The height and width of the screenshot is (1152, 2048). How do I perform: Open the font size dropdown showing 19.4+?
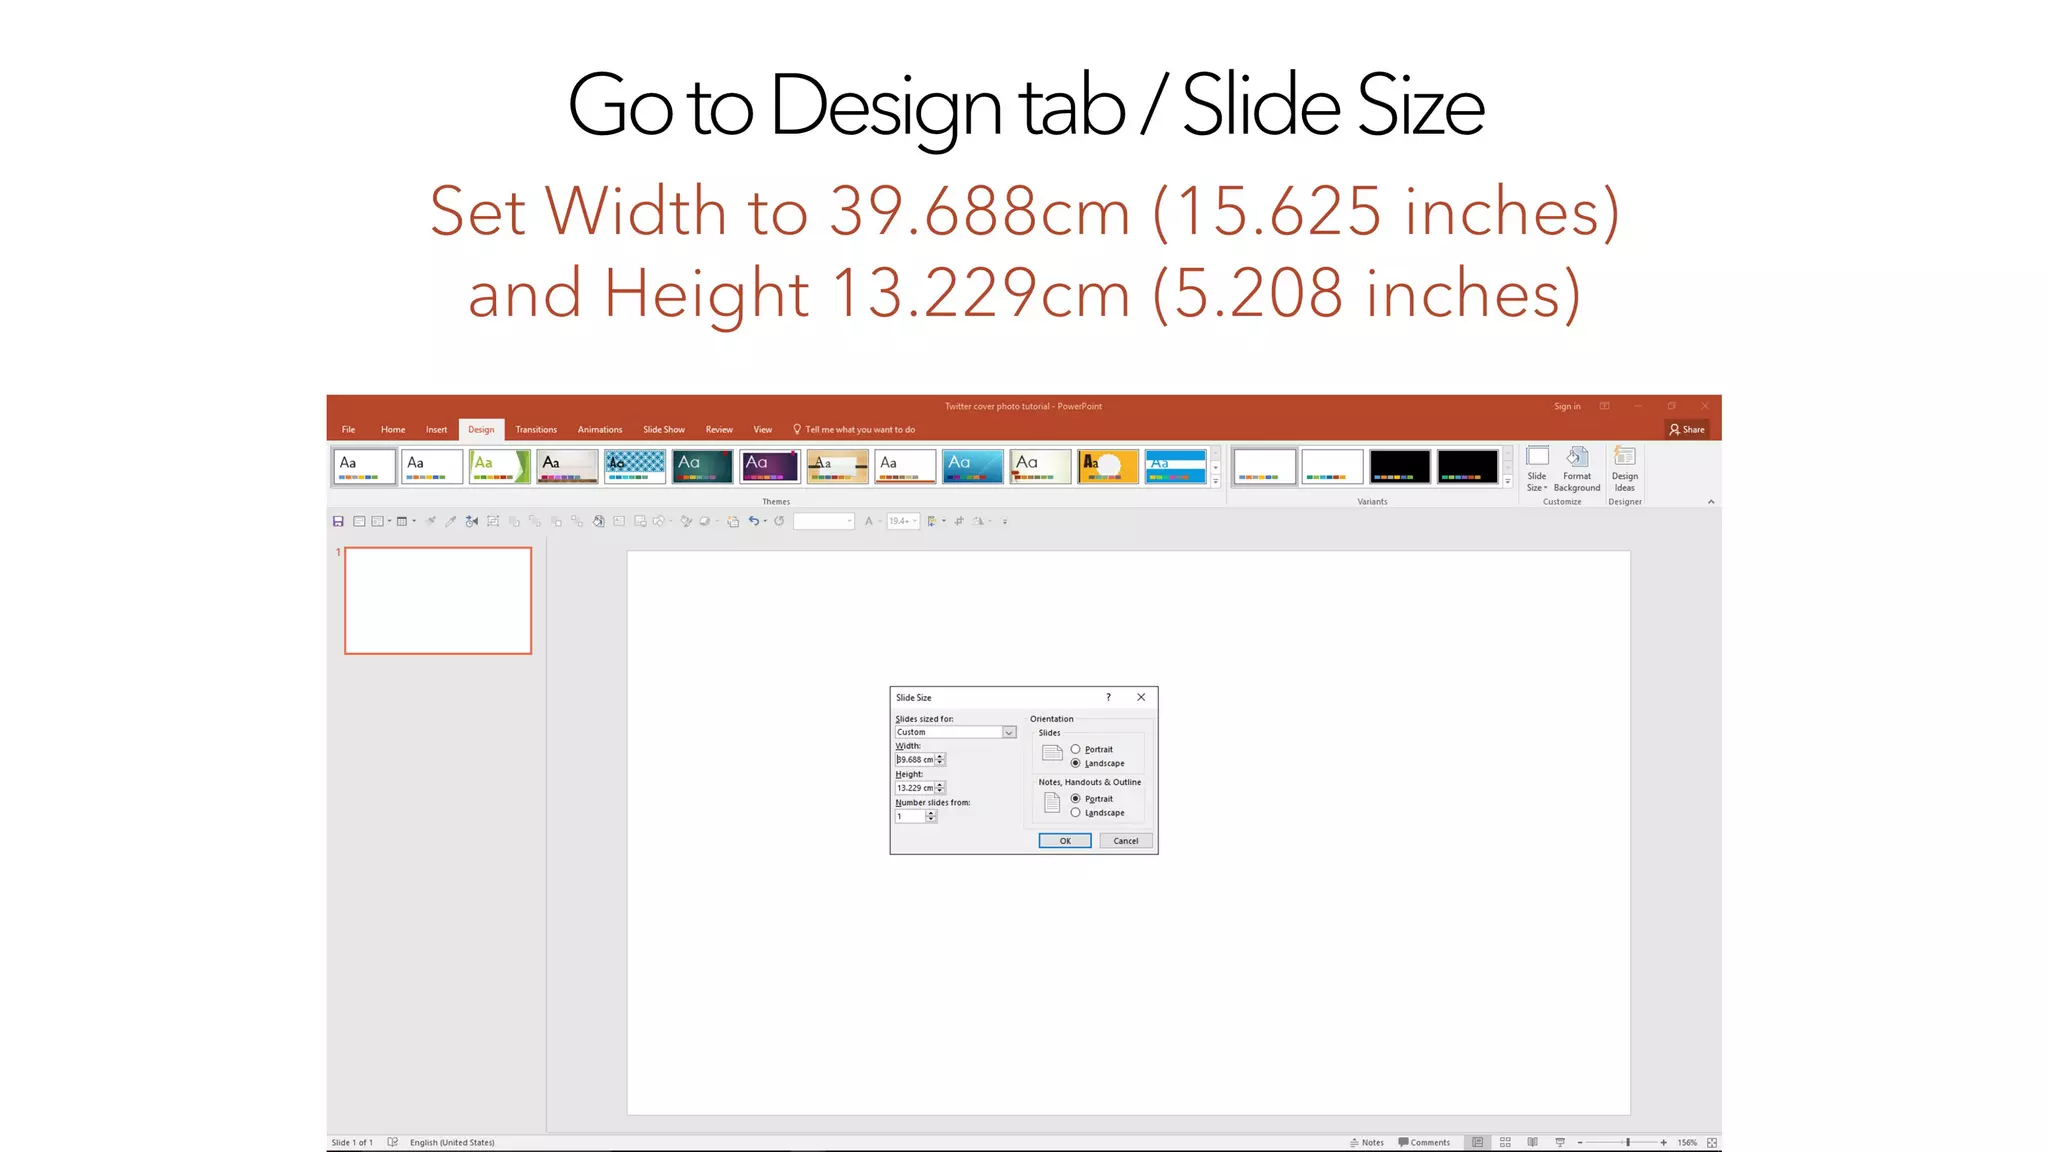(x=915, y=521)
